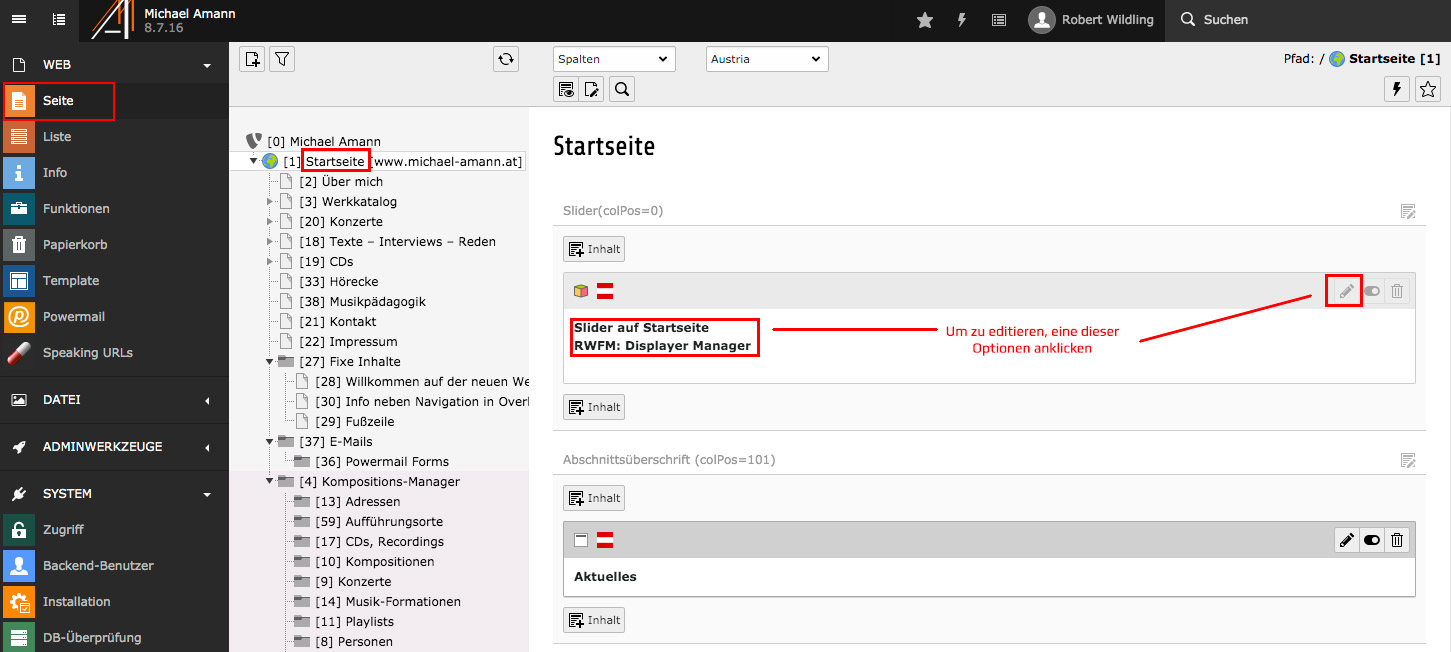Edit page properties using the pencil-document icon
Image resolution: width=1451 pixels, height=652 pixels.
point(591,89)
